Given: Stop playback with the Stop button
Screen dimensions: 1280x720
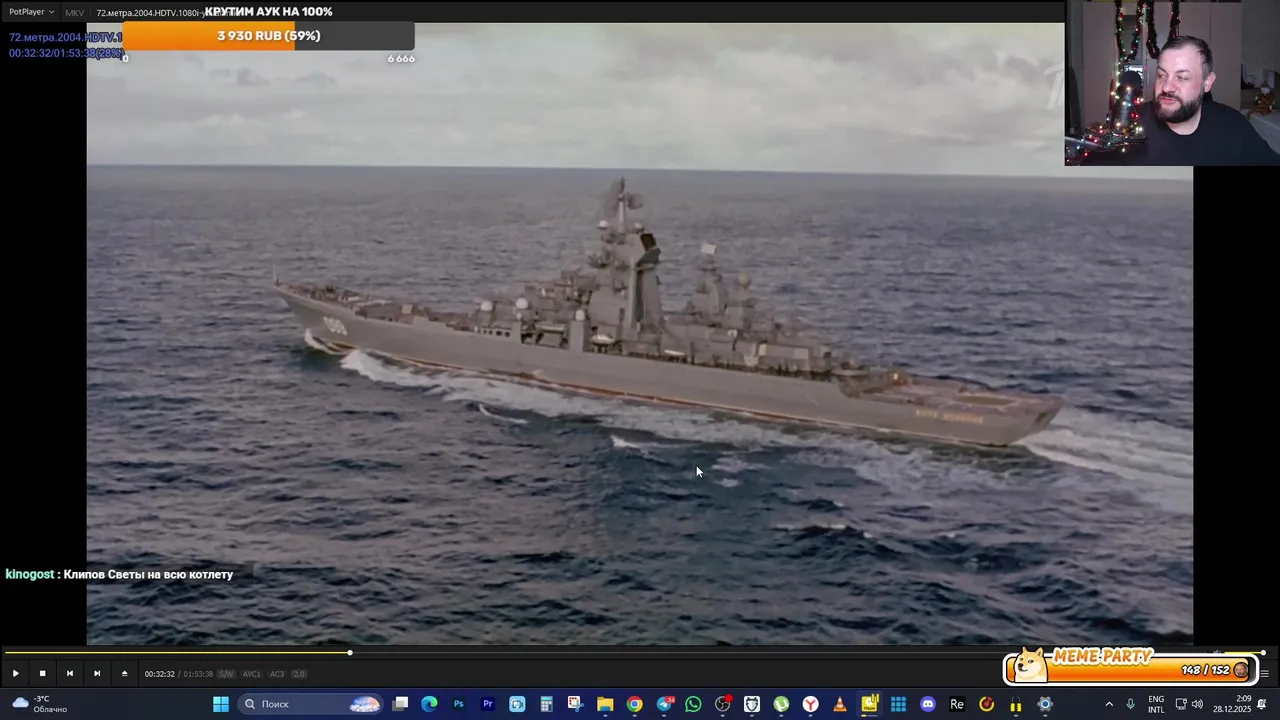Looking at the screenshot, I should tap(42, 673).
